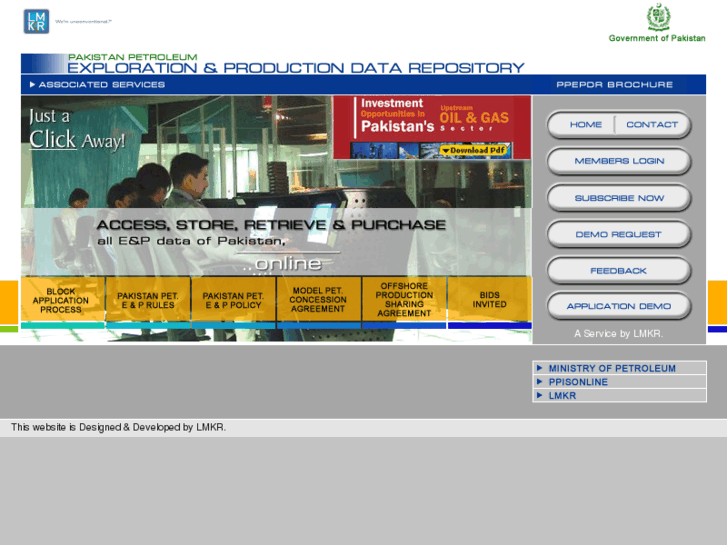Click "A Service by LMKR." text
Screen dimensions: 727x545
619,333
